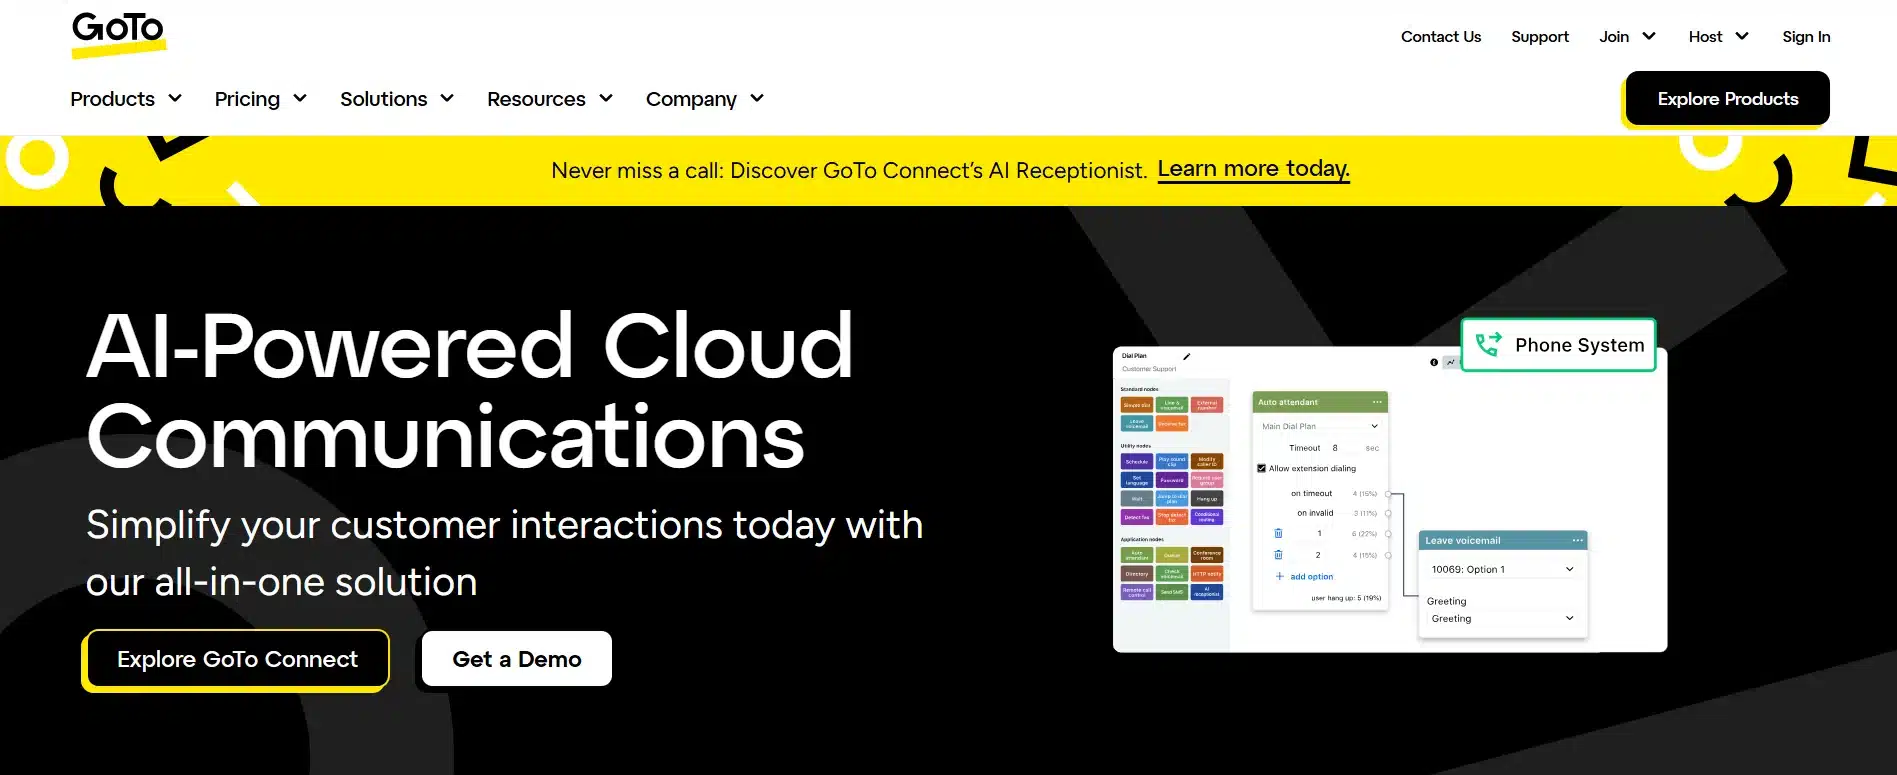Click the Leave voicemail node header
The image size is (1897, 775).
(x=1503, y=540)
